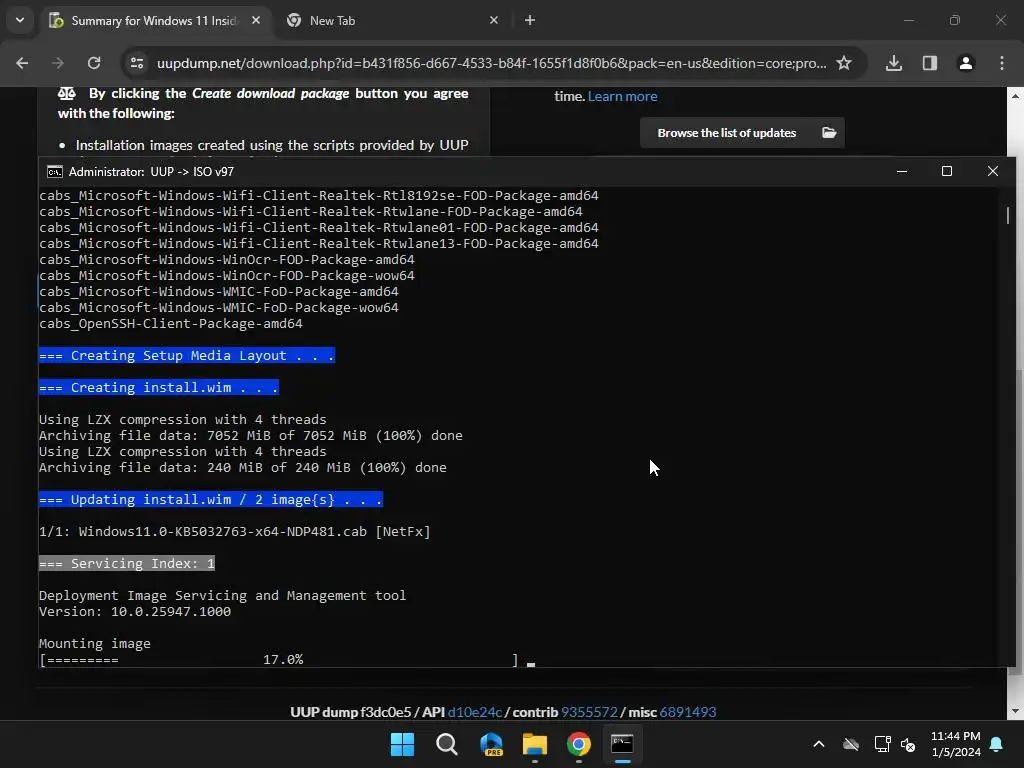This screenshot has width=1024, height=768.
Task: Open the Learn more link
Action: 622,96
